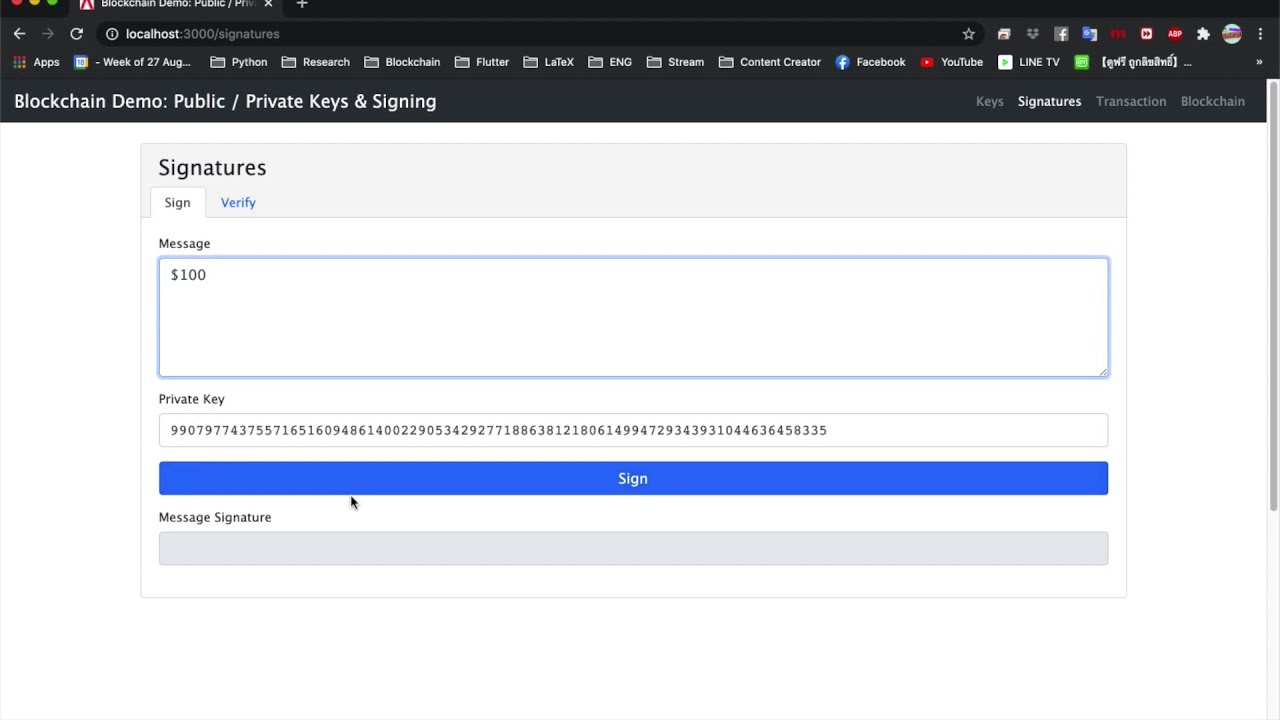This screenshot has height=720, width=1280.
Task: Show the hidden bookmarks overflow chevron
Action: click(x=1259, y=62)
